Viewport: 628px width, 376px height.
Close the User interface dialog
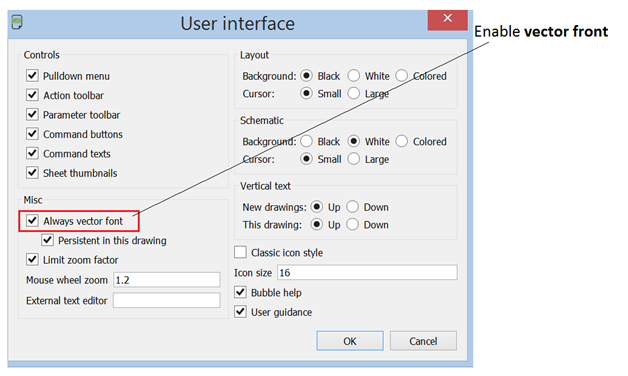447,19
